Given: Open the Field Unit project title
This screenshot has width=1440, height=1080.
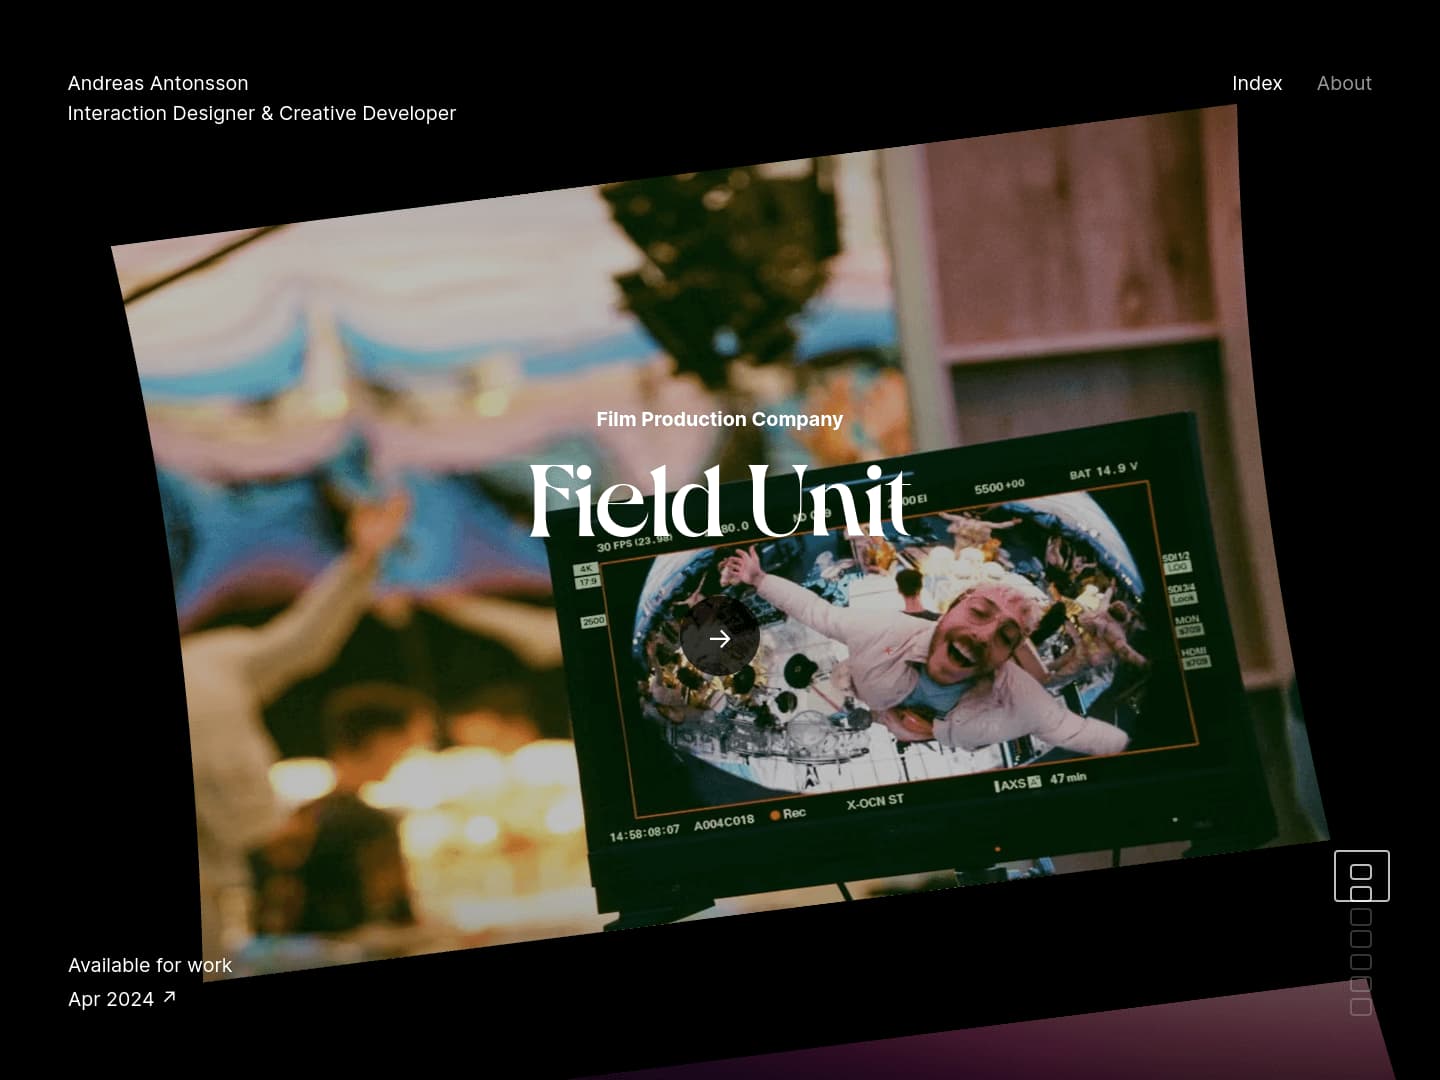Looking at the screenshot, I should (x=720, y=500).
